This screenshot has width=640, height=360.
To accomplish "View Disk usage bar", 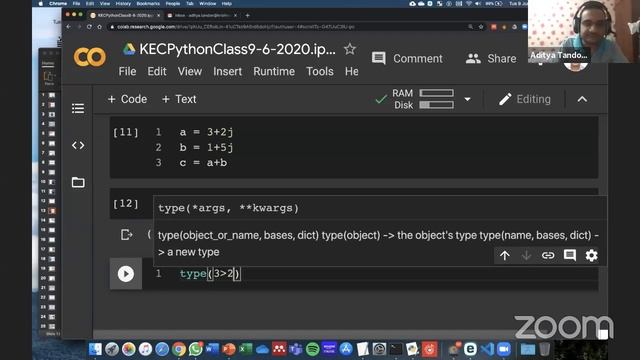I will tap(436, 105).
